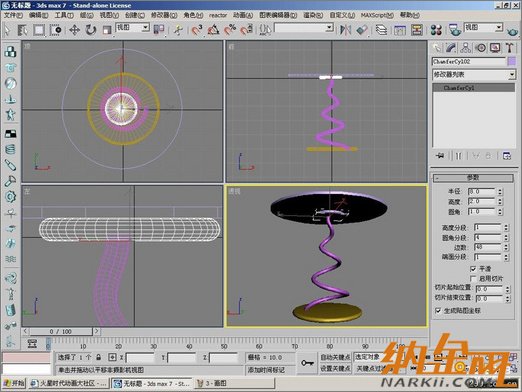Screen dimensions: 522x392
Task: Click the selection lock icon in the status bar
Action: 99,357
